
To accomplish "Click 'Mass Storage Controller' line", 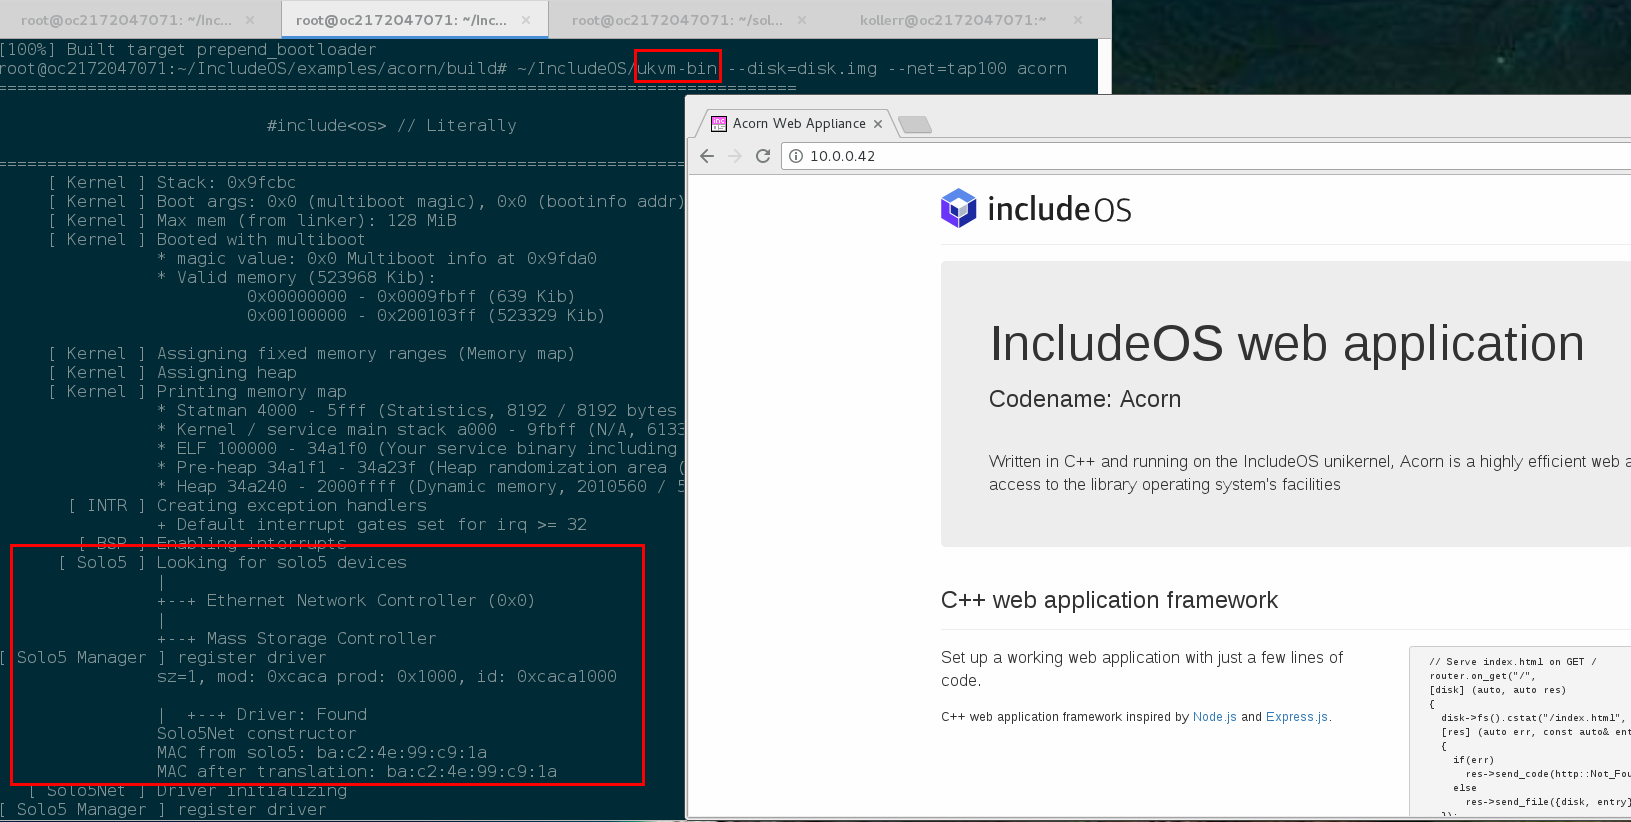I will (321, 638).
